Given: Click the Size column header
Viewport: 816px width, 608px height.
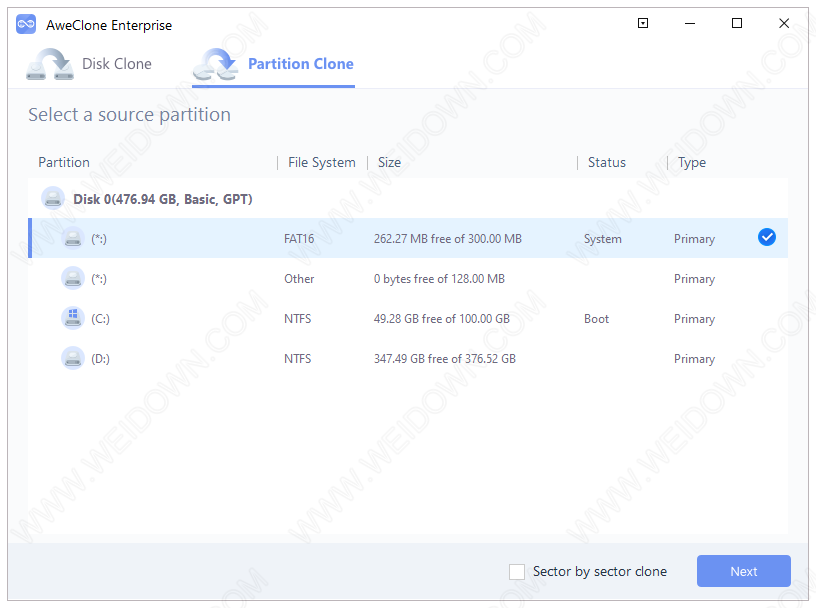Looking at the screenshot, I should tap(389, 162).
